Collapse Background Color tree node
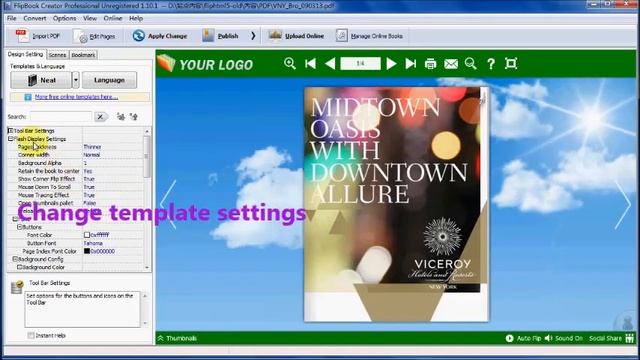 tap(19, 267)
